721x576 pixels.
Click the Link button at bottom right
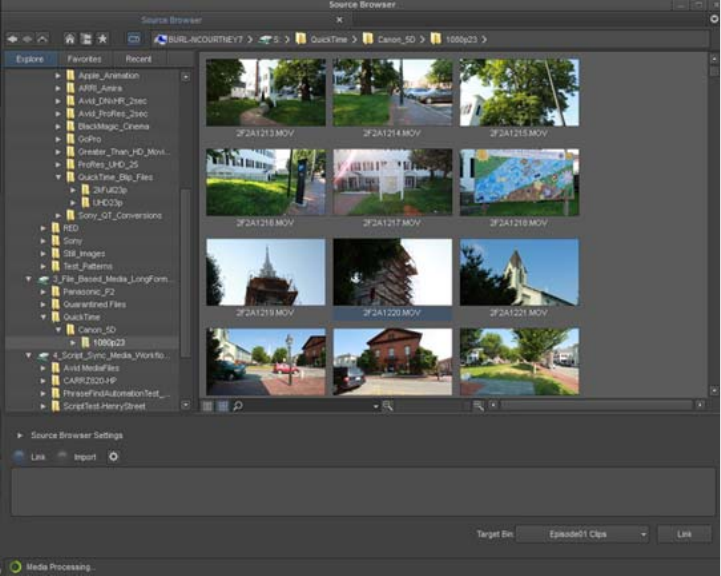[684, 534]
